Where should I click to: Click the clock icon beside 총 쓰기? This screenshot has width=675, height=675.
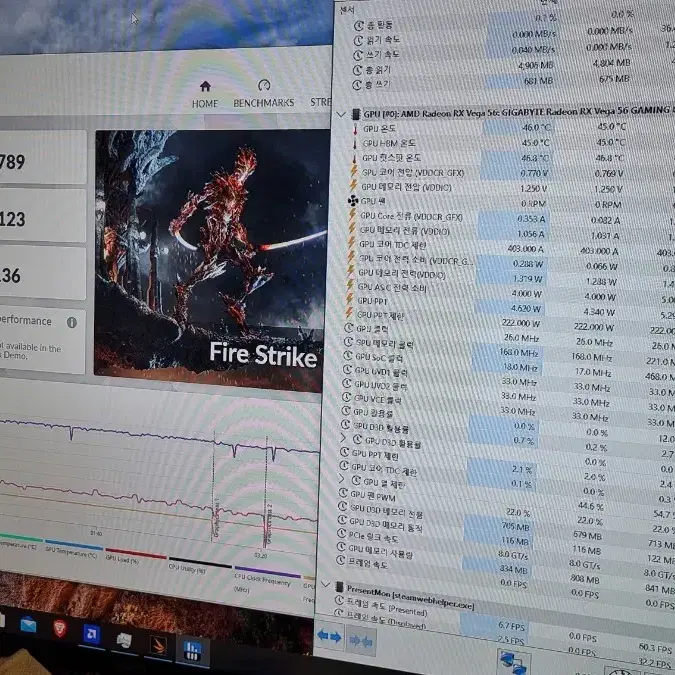pyautogui.click(x=357, y=85)
